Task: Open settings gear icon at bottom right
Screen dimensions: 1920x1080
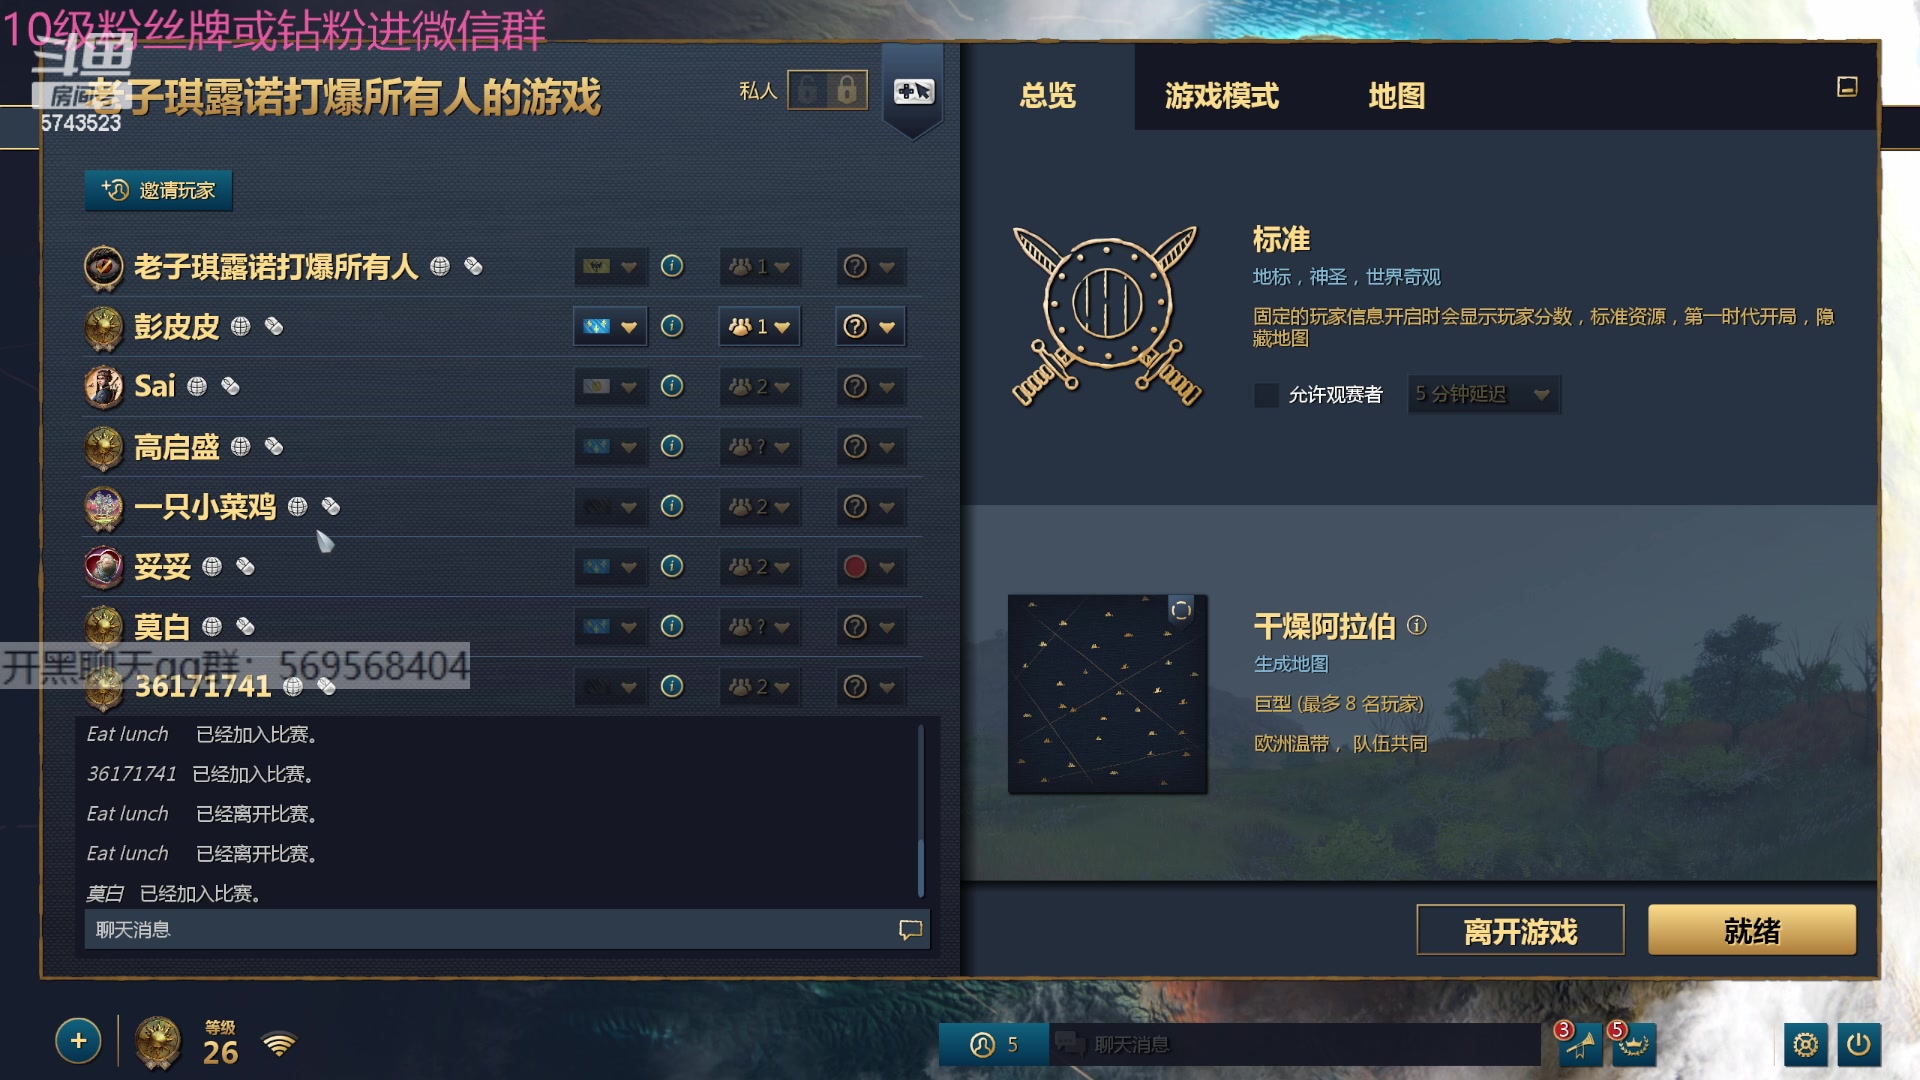Action: 1805,1045
